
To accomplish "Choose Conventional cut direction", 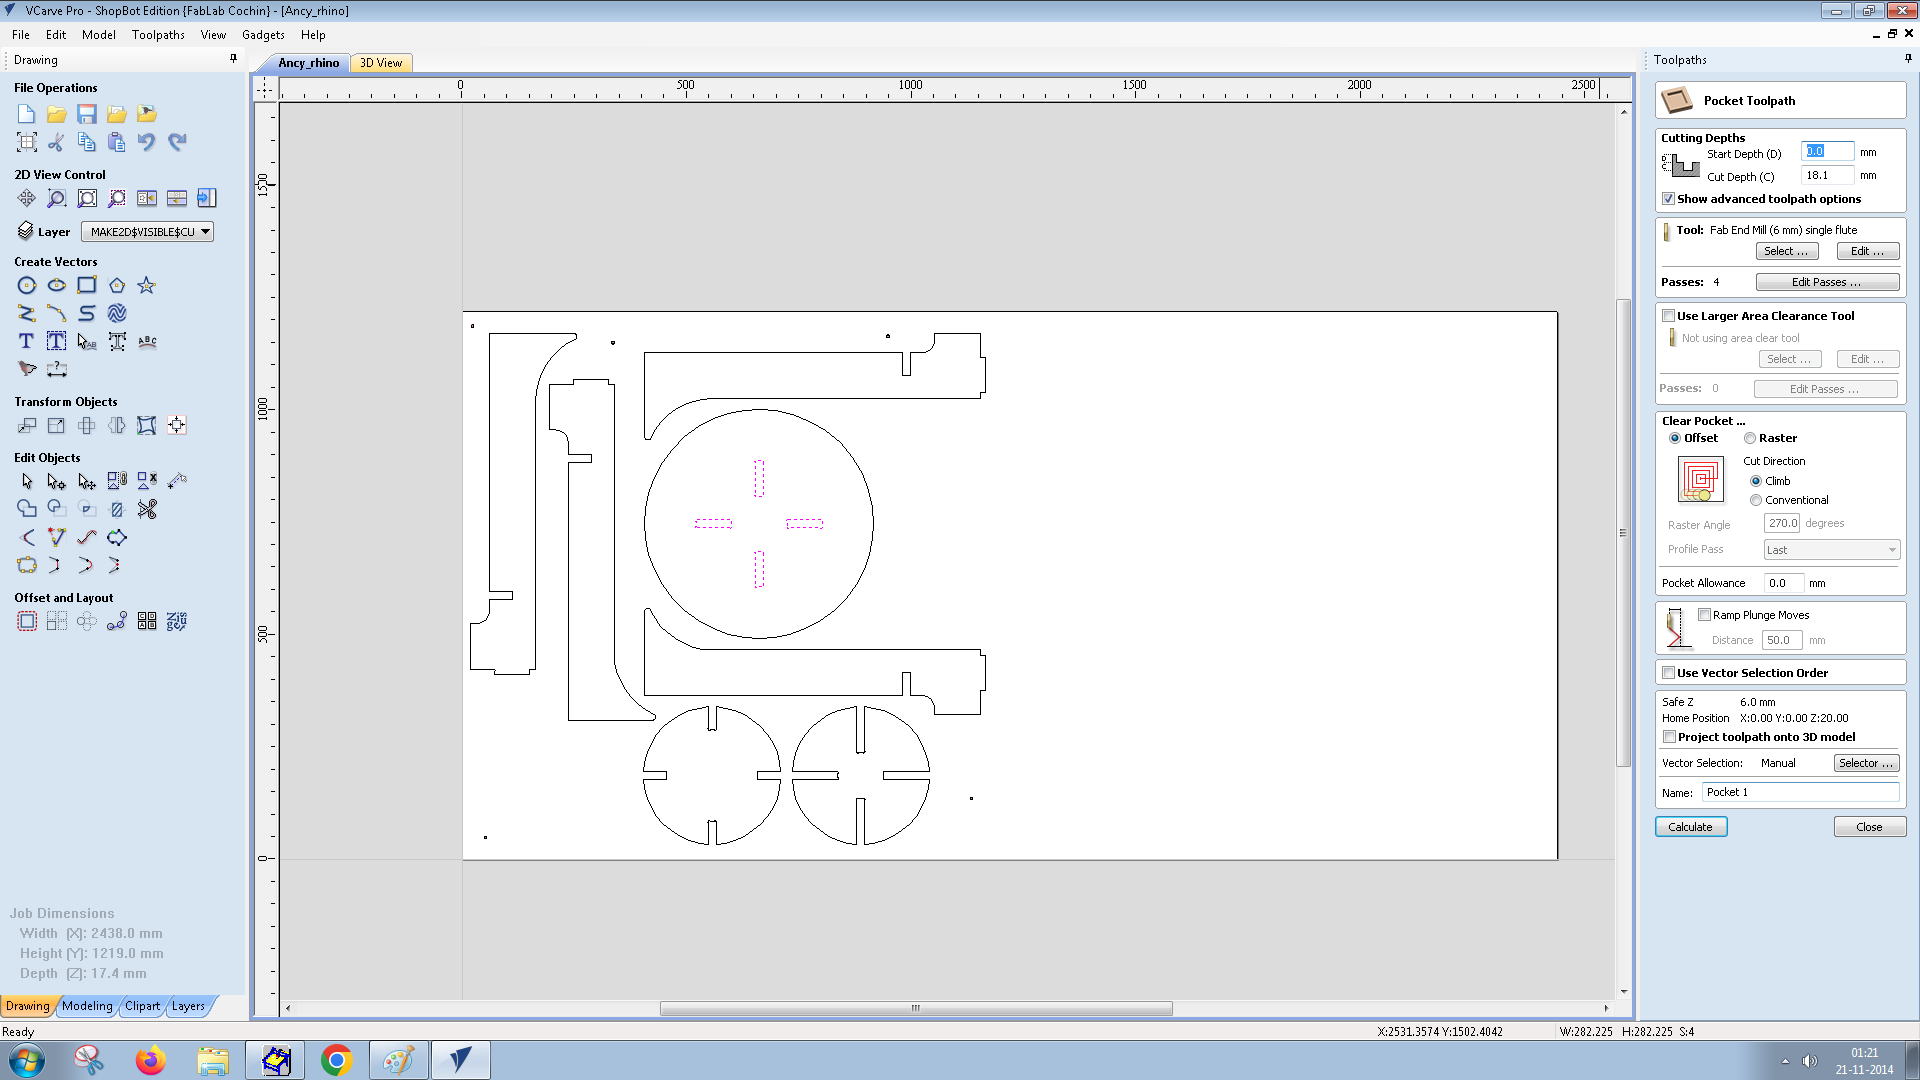I will 1756,500.
